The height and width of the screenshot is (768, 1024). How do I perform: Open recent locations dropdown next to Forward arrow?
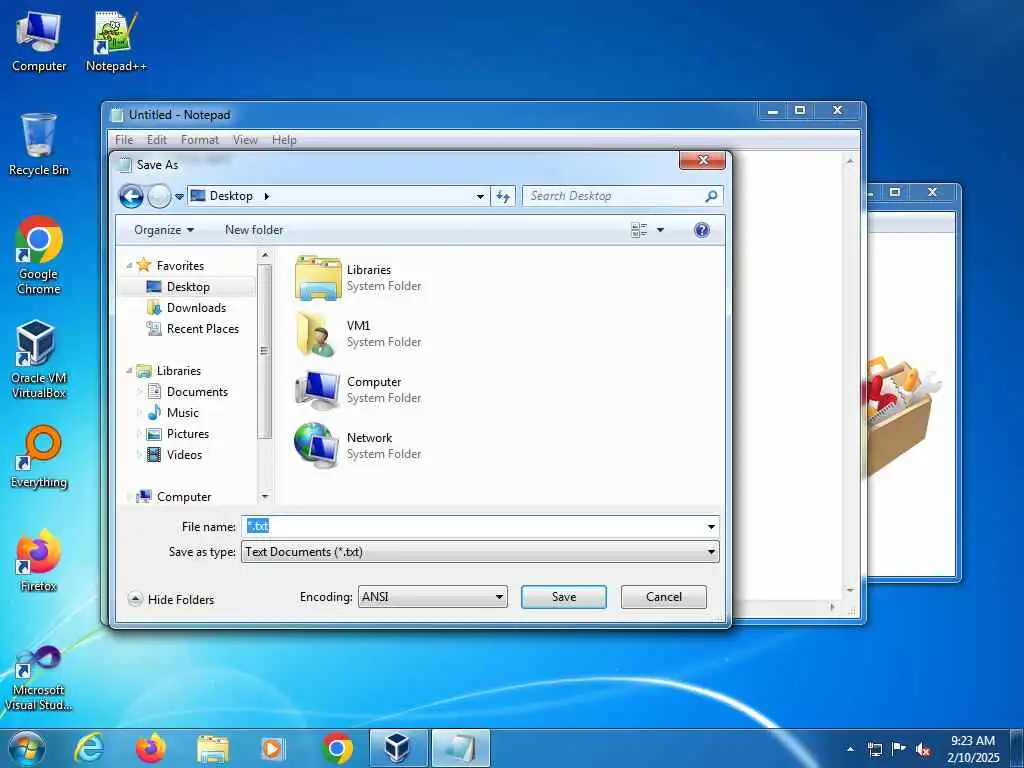click(x=180, y=197)
